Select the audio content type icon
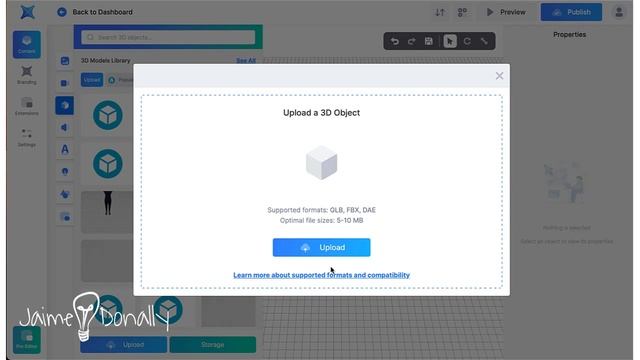The image size is (640, 360). (64, 127)
